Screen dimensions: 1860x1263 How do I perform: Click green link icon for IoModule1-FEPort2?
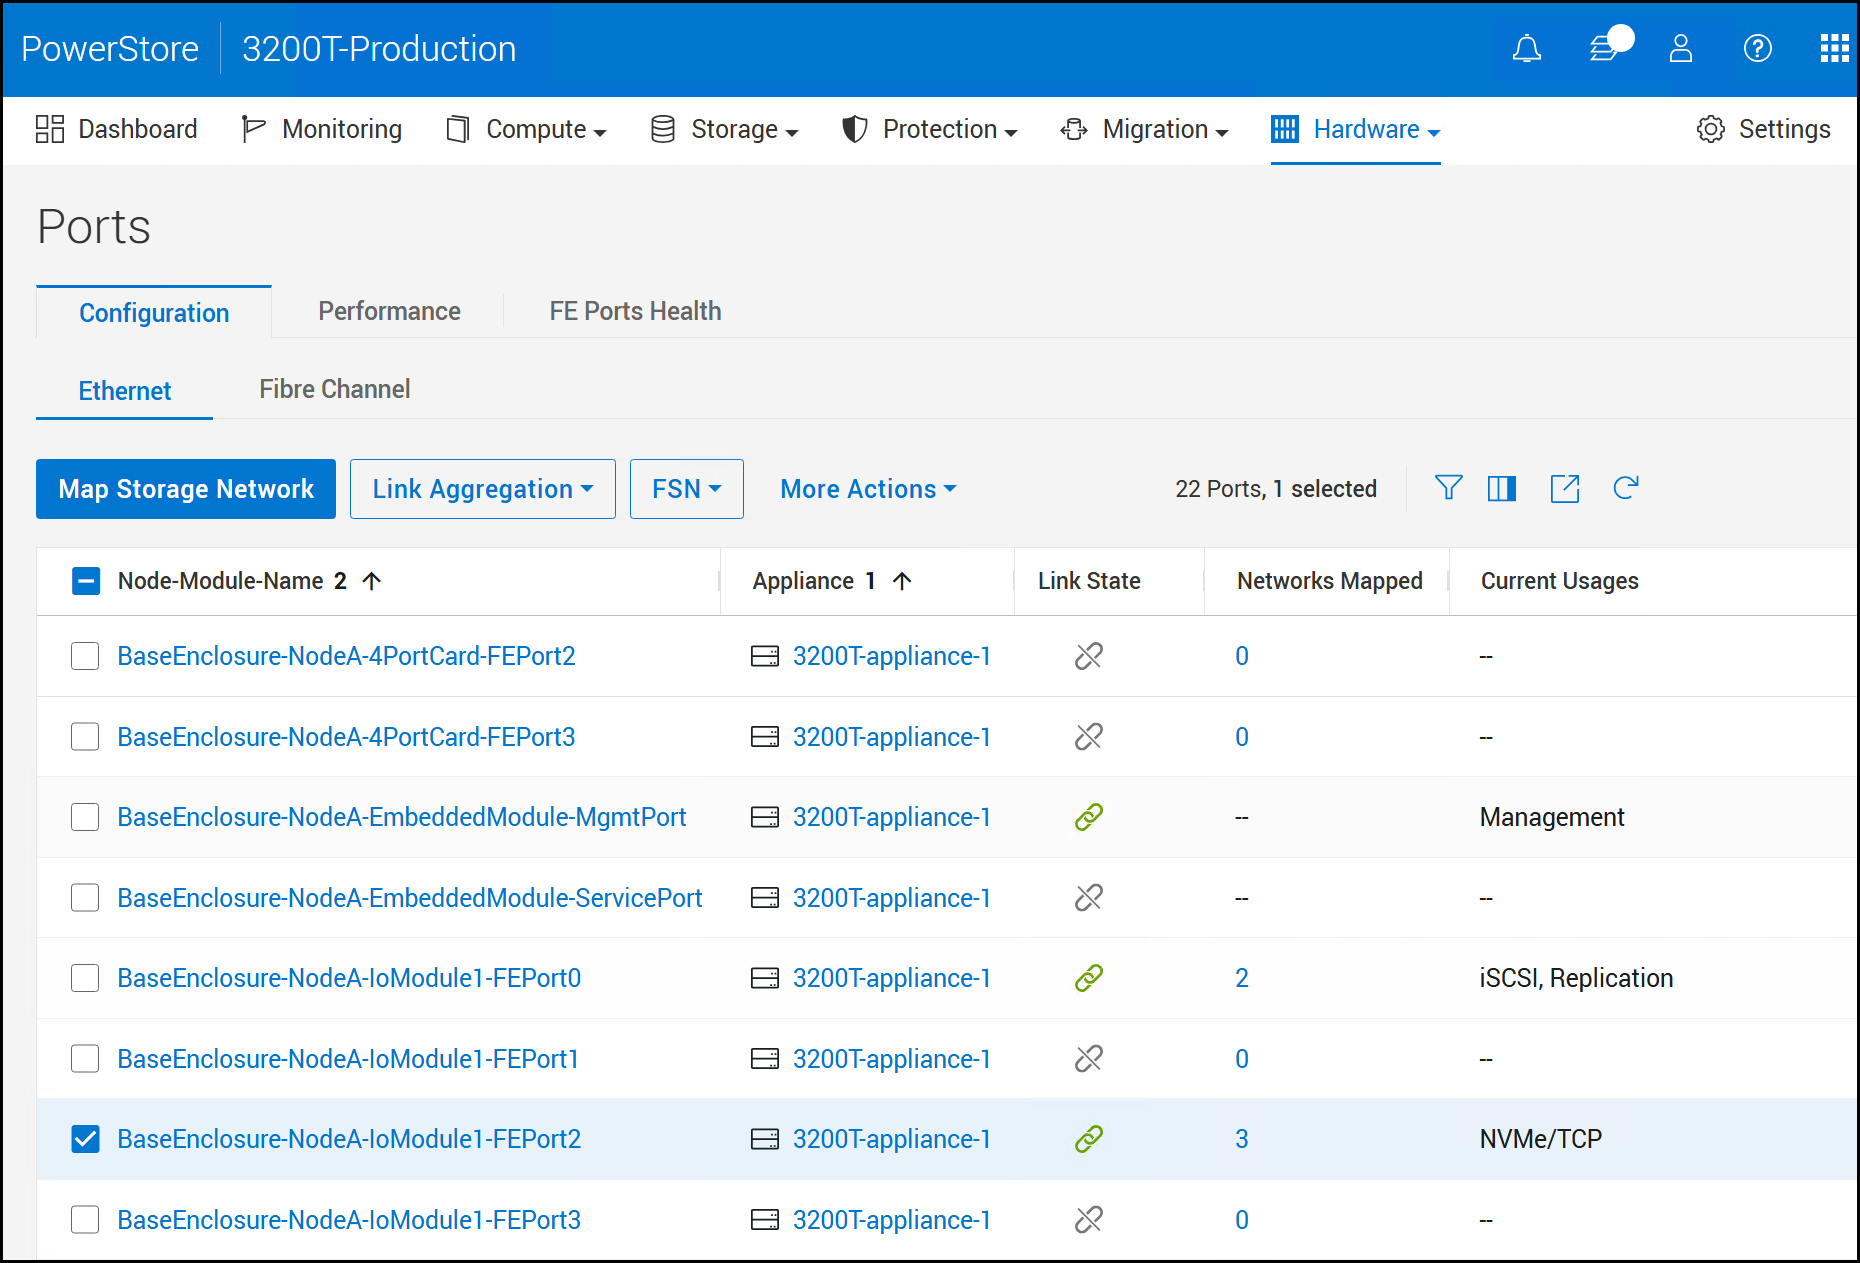click(x=1088, y=1139)
